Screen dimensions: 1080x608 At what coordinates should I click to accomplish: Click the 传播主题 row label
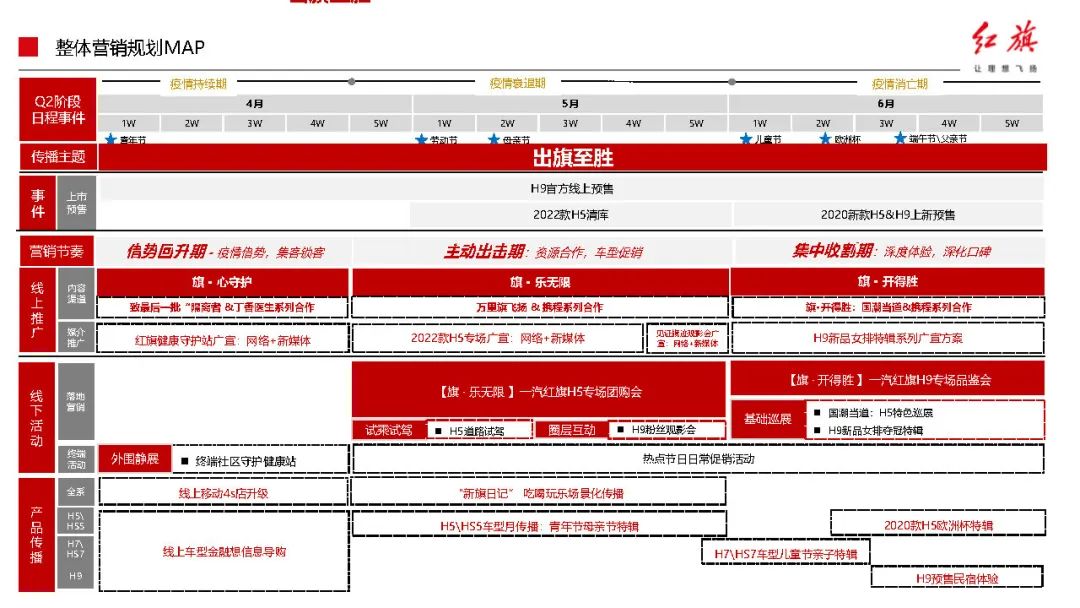58,157
